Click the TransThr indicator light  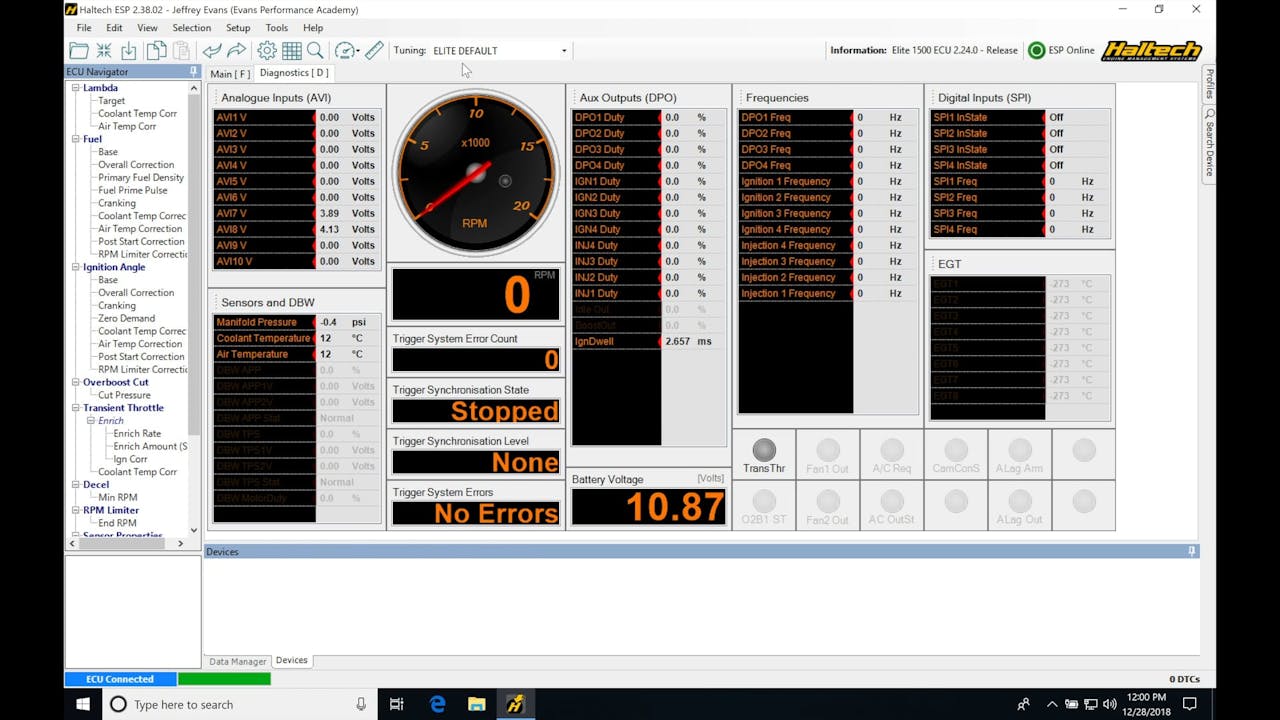click(764, 451)
